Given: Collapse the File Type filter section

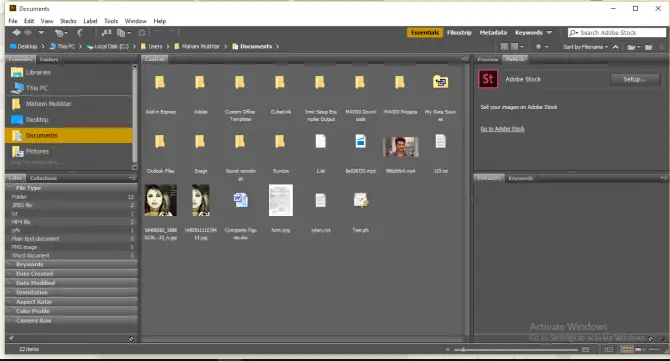Looking at the screenshot, I should 71,188.
